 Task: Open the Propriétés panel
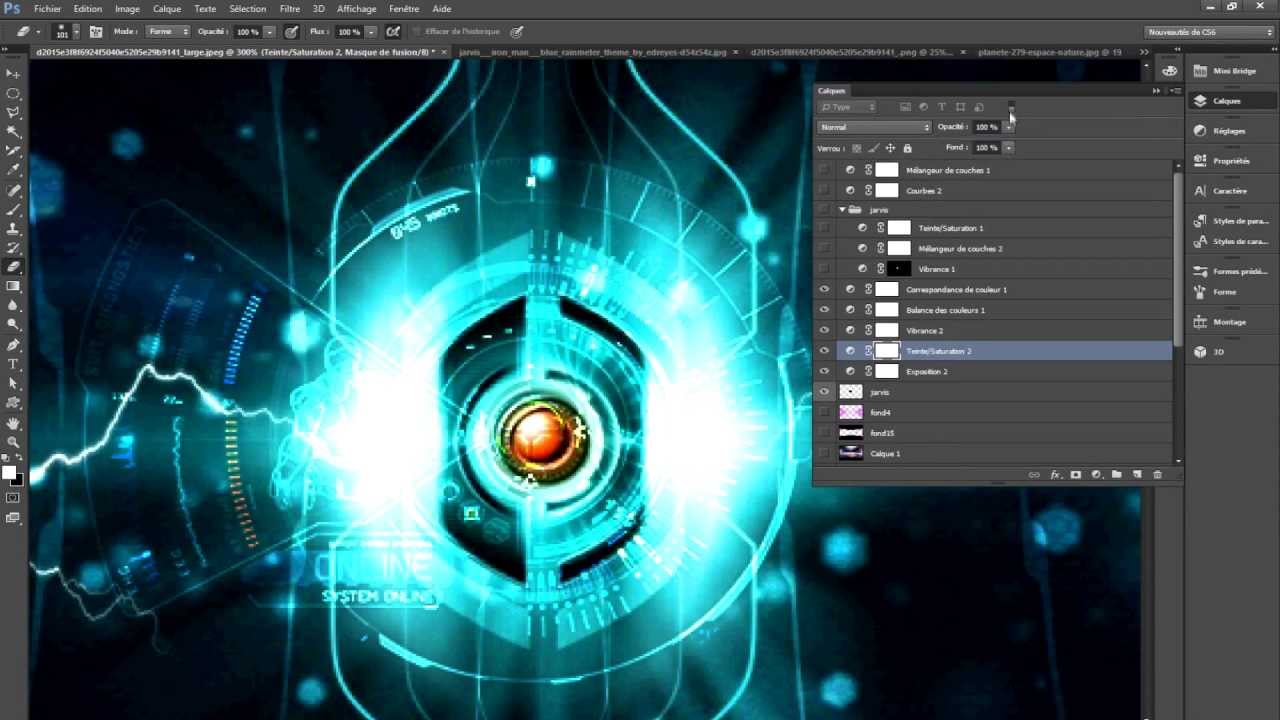point(1231,161)
